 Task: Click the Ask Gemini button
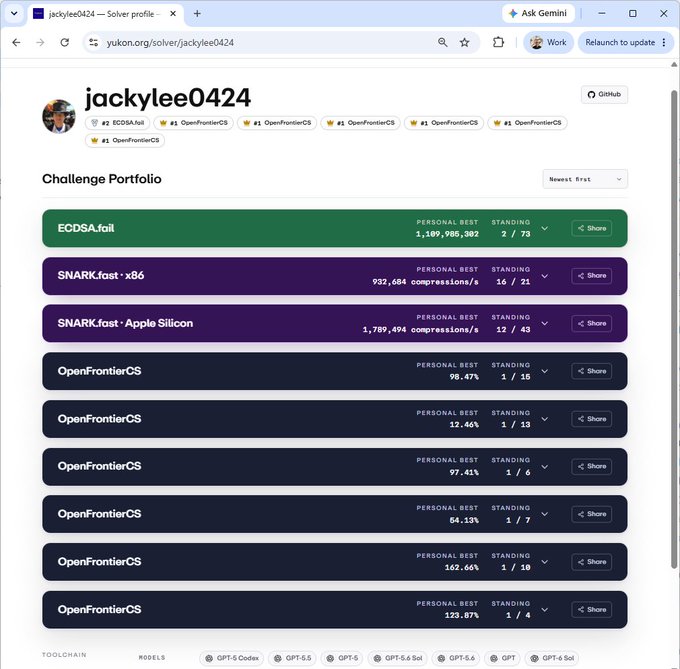538,13
